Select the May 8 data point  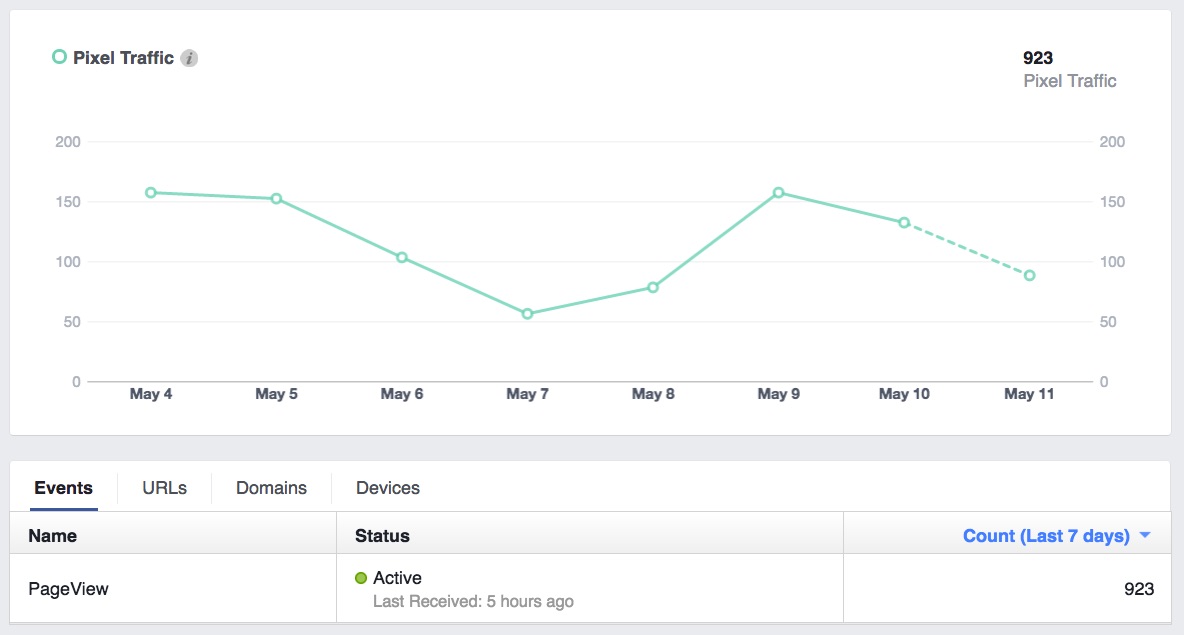[653, 287]
